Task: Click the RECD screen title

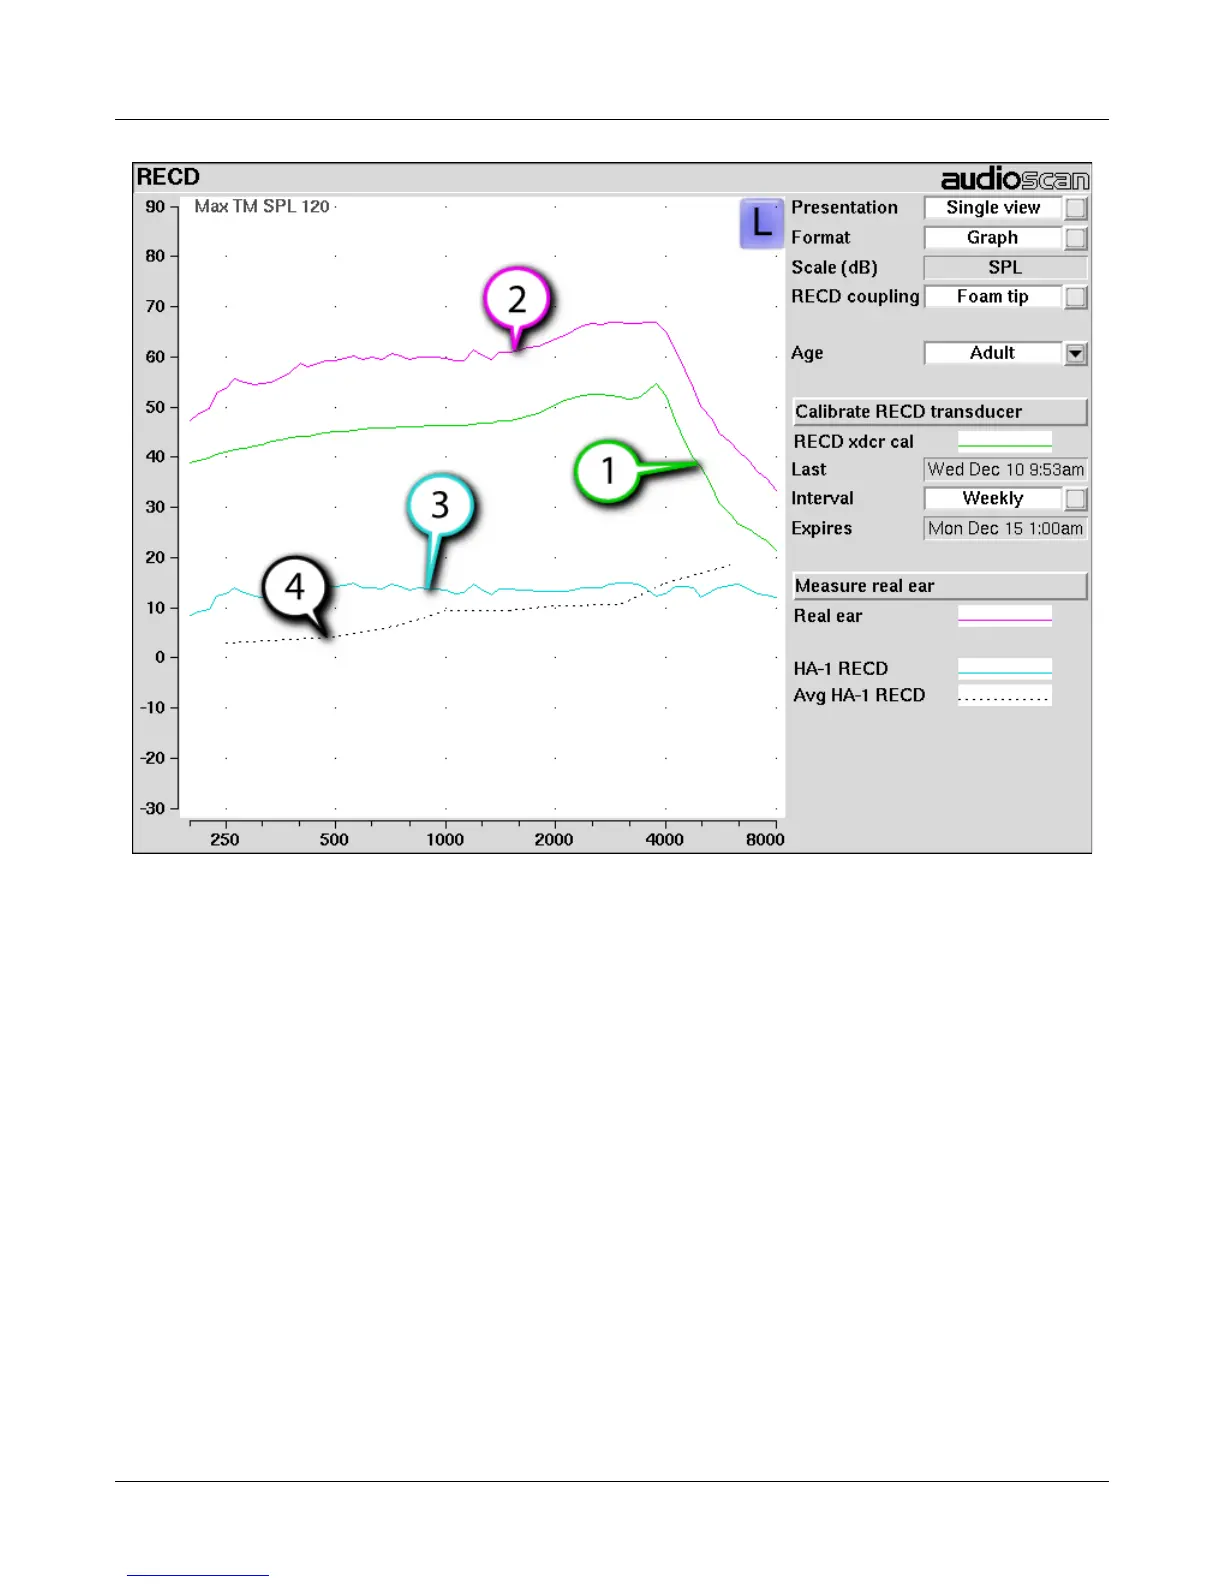Action: tap(168, 177)
